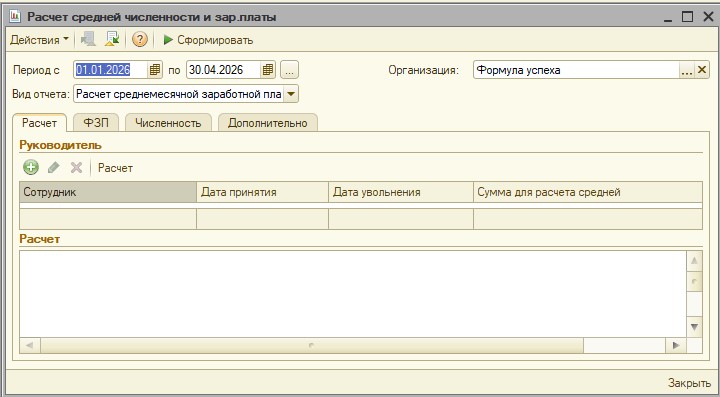The width and height of the screenshot is (720, 397).
Task: Open period selection dialog with ellipsis button
Action: click(x=289, y=70)
